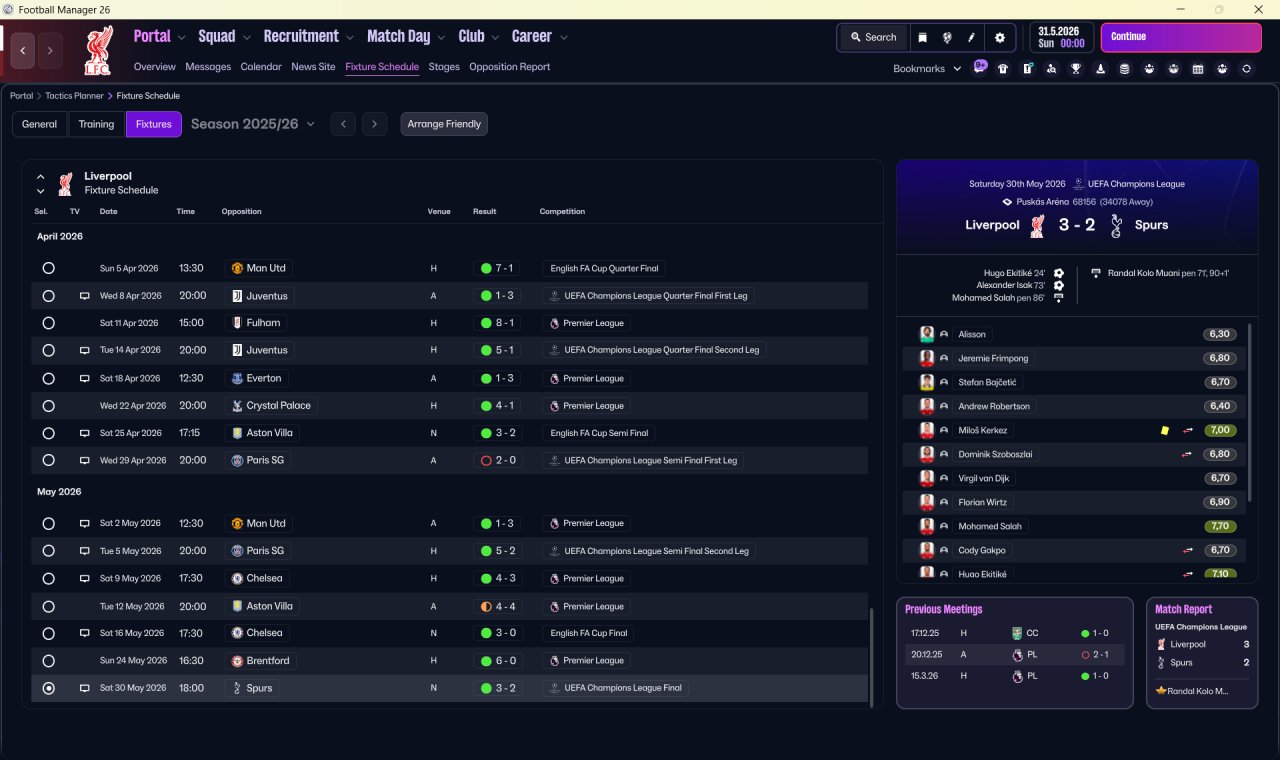1280x760 pixels.
Task: Click the Everton crest in fixtures list
Action: pyautogui.click(x=237, y=378)
